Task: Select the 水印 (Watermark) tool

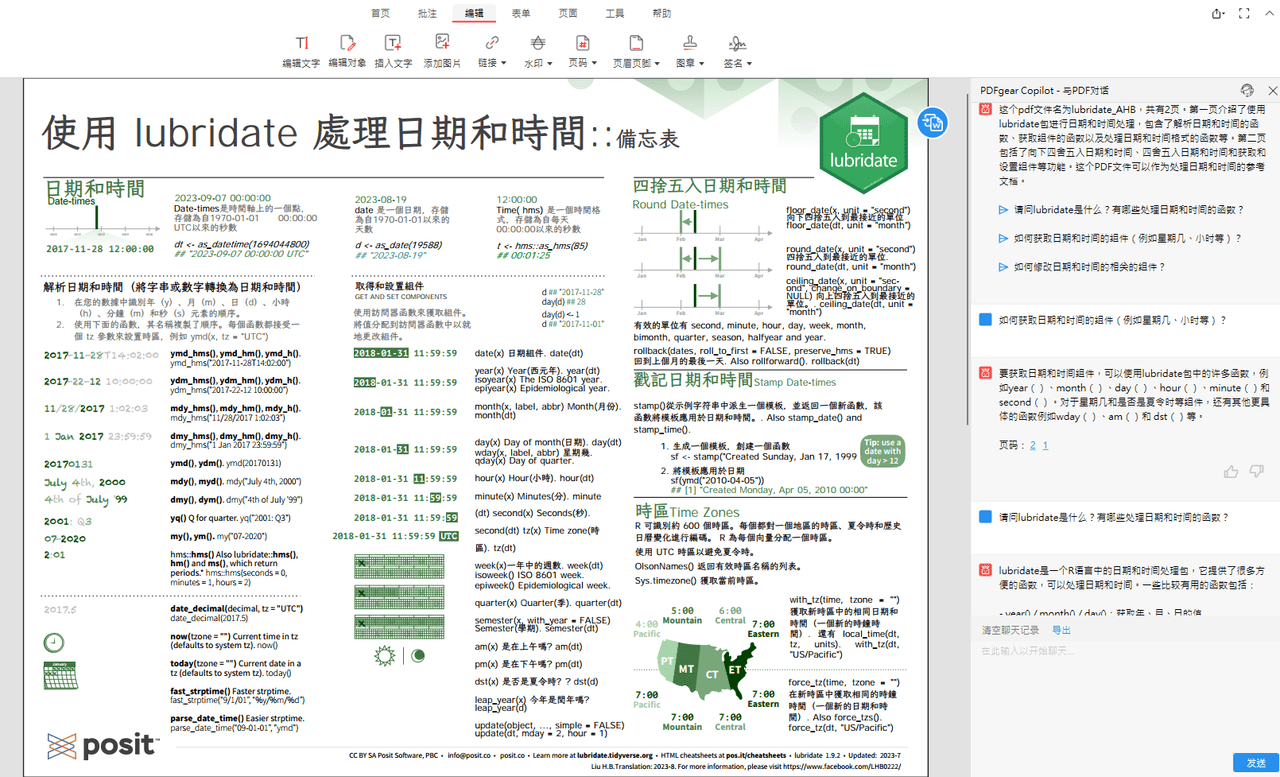Action: (537, 47)
